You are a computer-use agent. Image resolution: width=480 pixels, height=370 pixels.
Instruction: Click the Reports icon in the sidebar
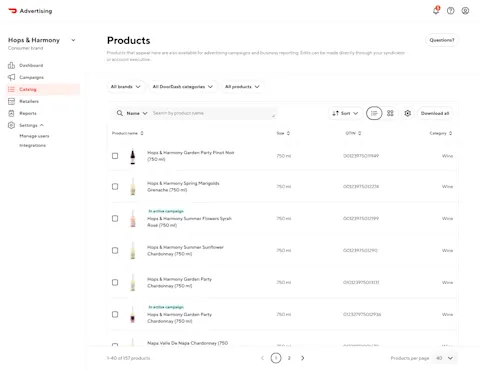click(x=11, y=113)
